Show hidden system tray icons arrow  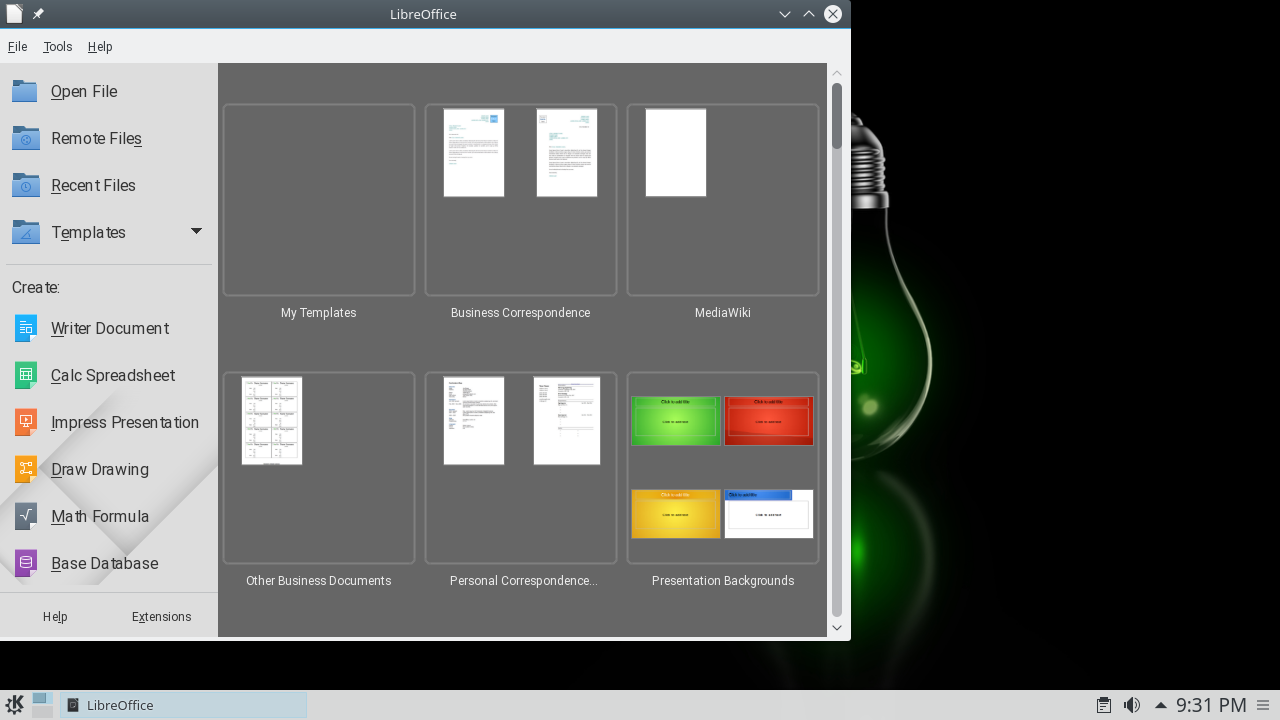(1160, 705)
